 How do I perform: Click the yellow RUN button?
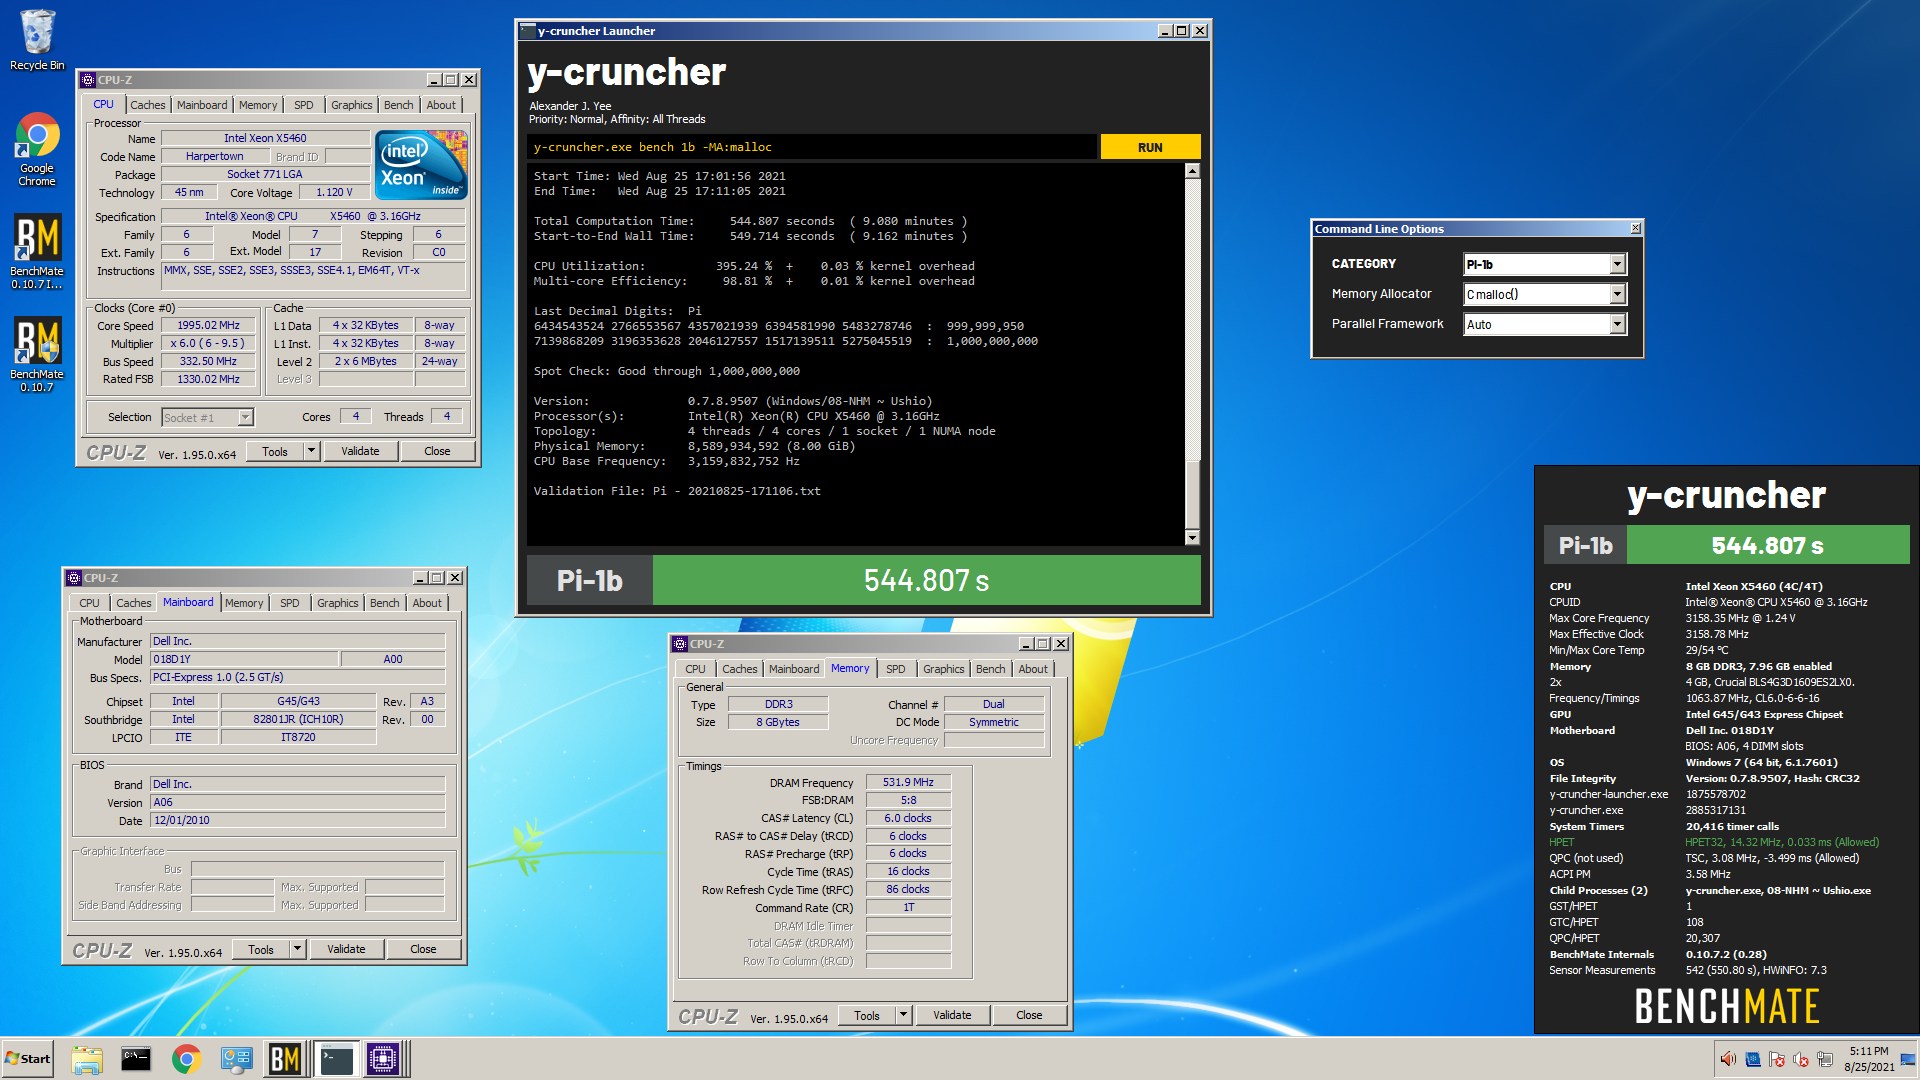click(x=1150, y=147)
